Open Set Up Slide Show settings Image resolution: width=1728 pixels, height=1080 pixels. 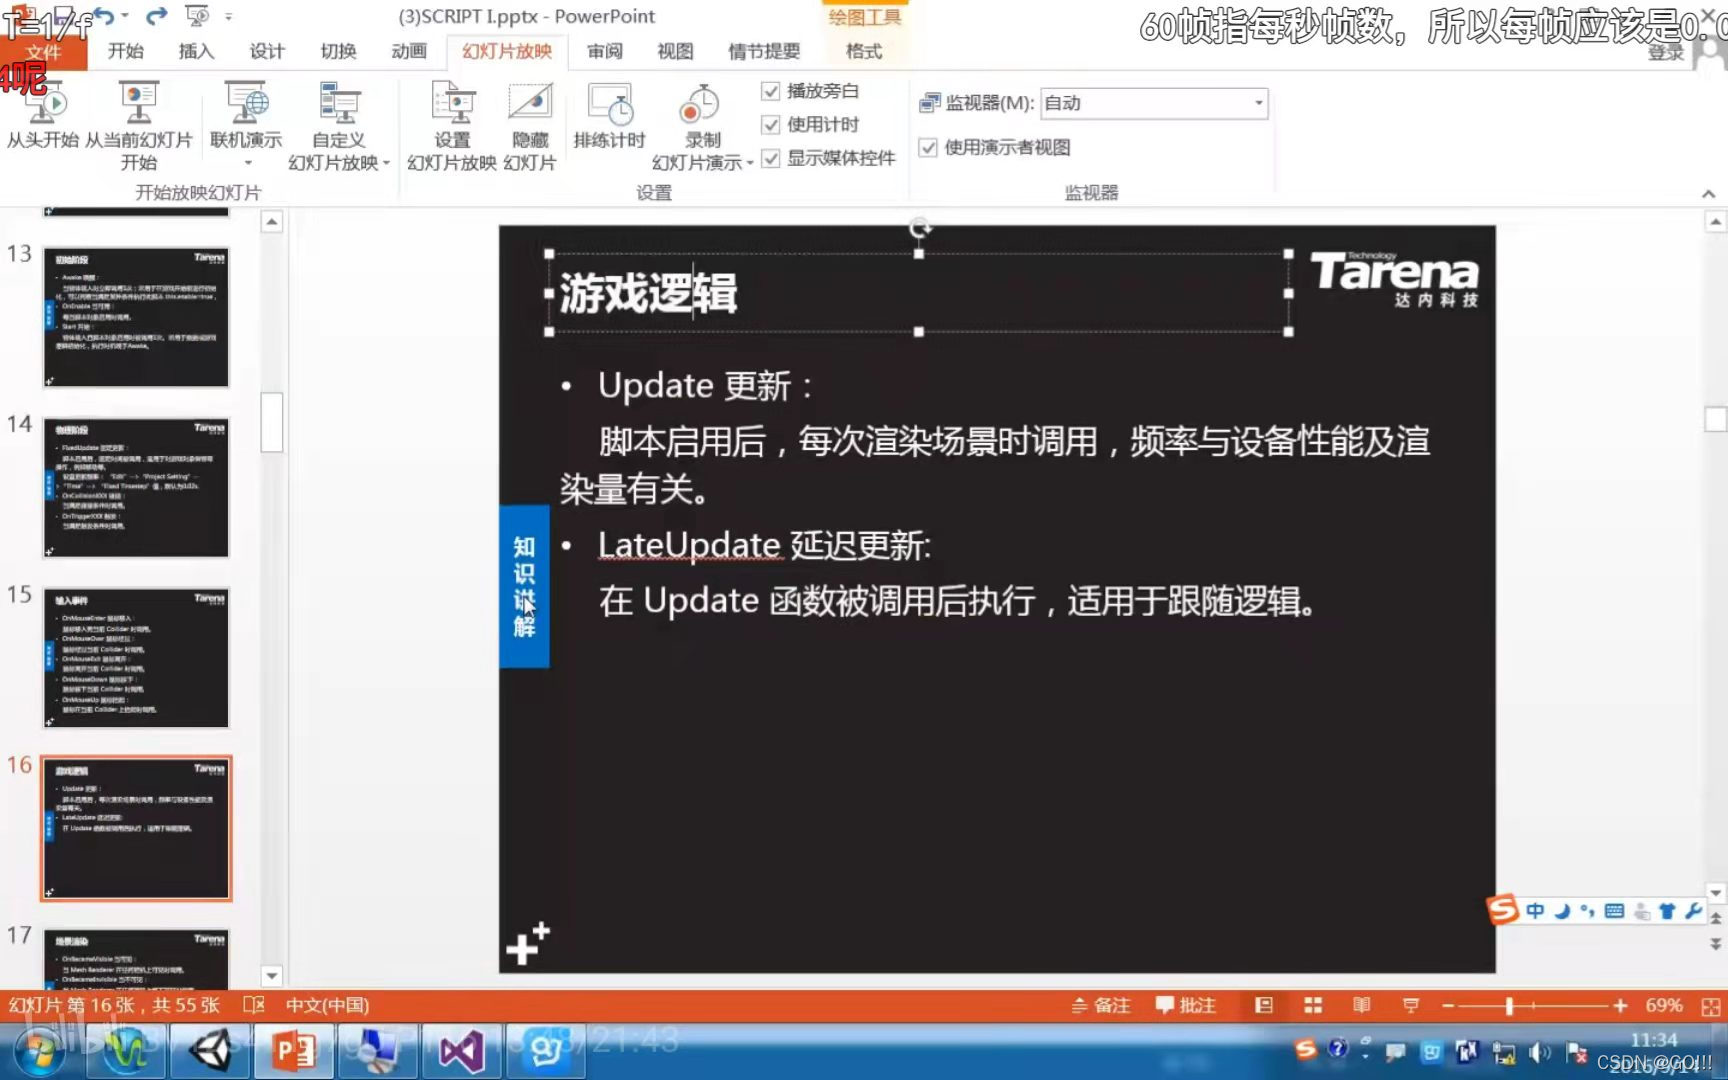(x=451, y=120)
